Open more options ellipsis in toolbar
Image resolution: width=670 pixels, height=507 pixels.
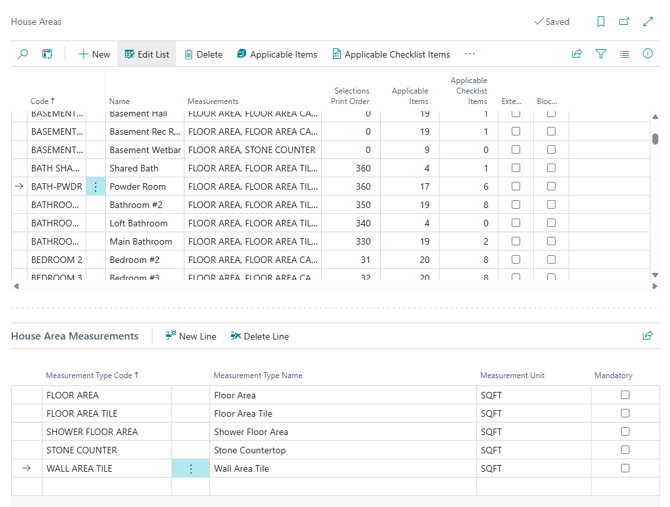pos(470,54)
